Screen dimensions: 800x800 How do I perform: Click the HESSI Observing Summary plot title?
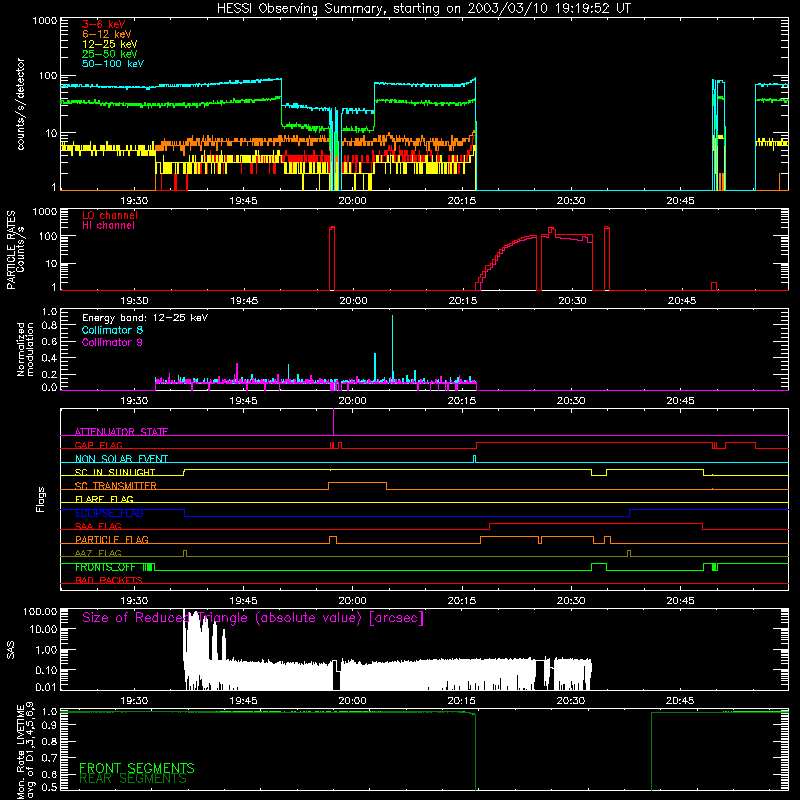click(423, 9)
